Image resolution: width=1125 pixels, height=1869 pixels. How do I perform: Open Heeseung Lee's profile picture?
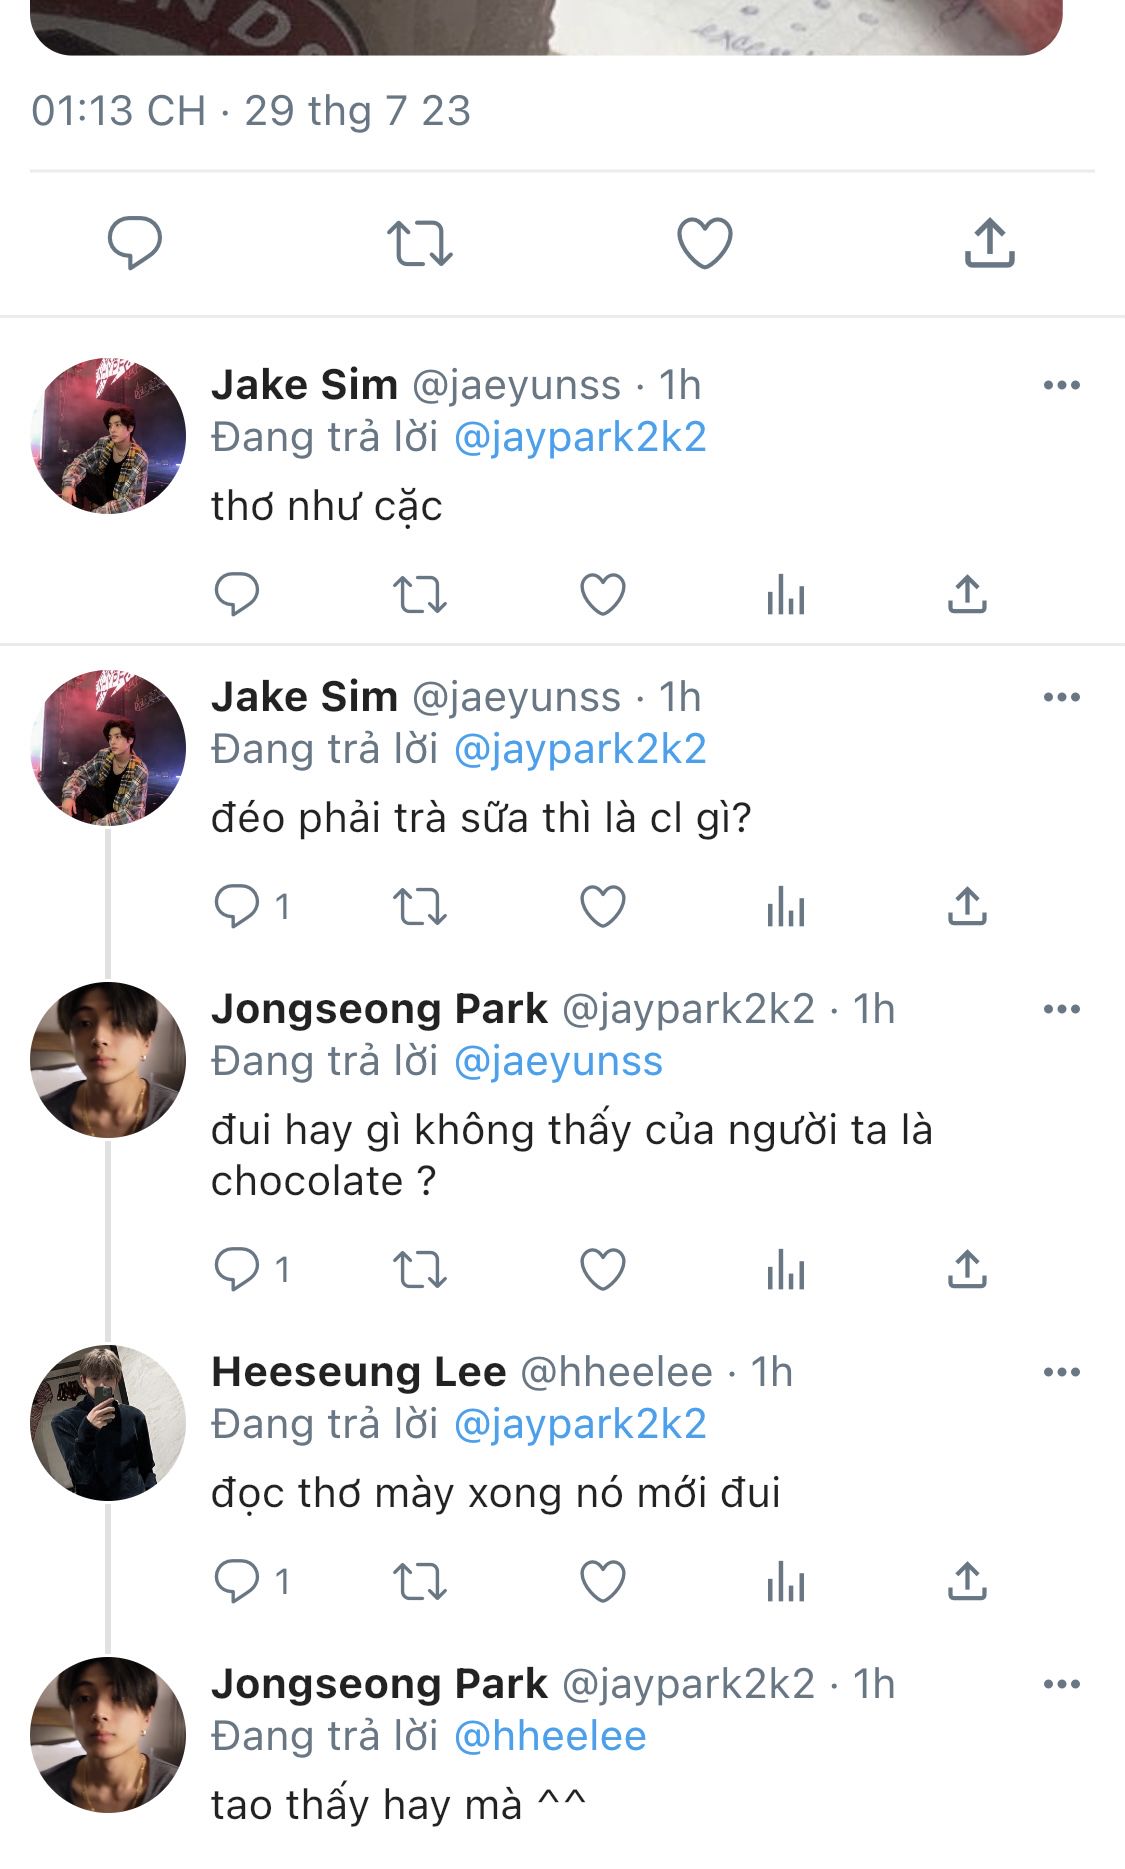pyautogui.click(x=108, y=1423)
